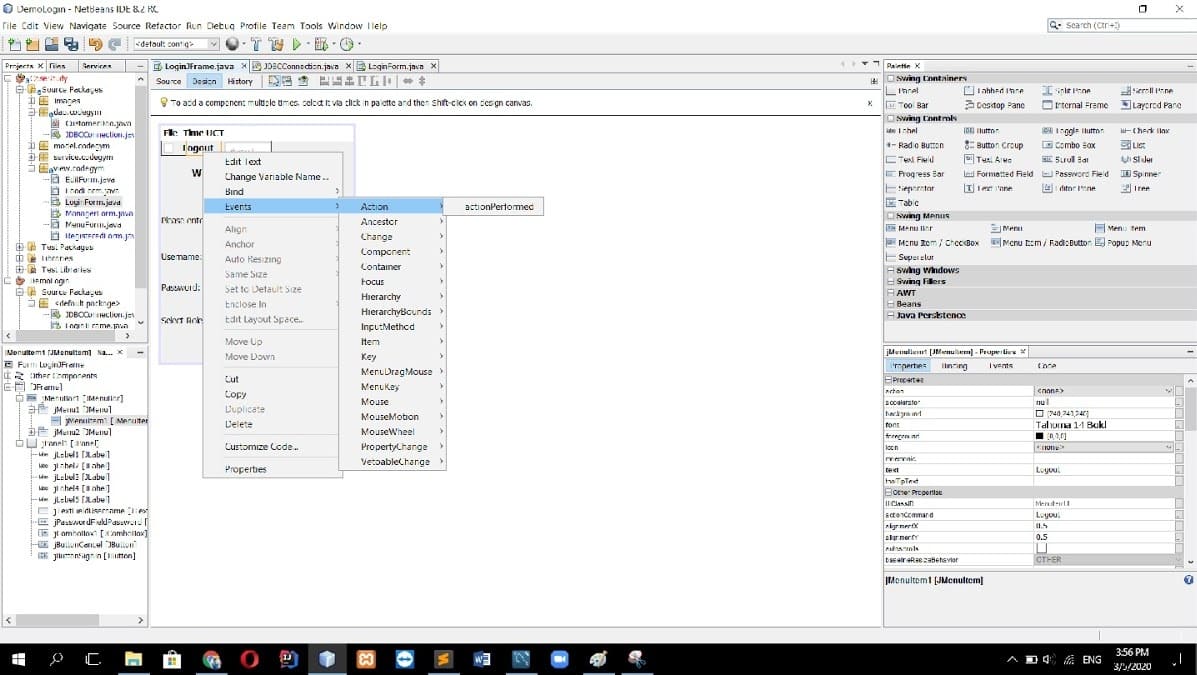The image size is (1197, 675).
Task: Click the Undo arrow in main toolbar
Action: tap(95, 44)
